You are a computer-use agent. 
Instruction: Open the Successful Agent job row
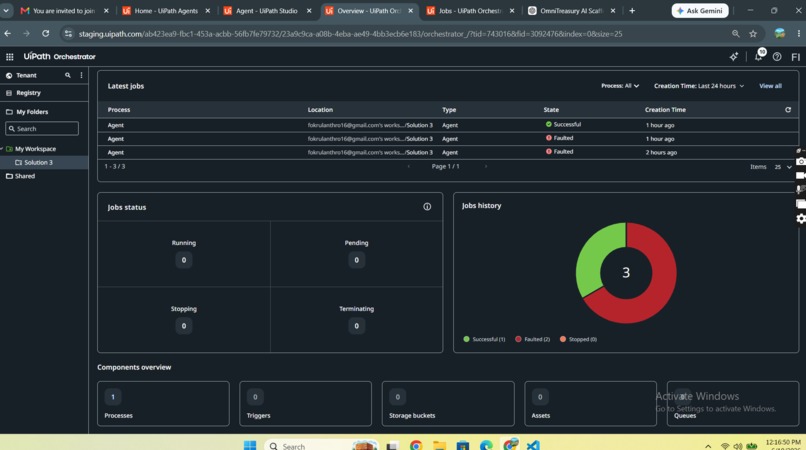point(448,125)
